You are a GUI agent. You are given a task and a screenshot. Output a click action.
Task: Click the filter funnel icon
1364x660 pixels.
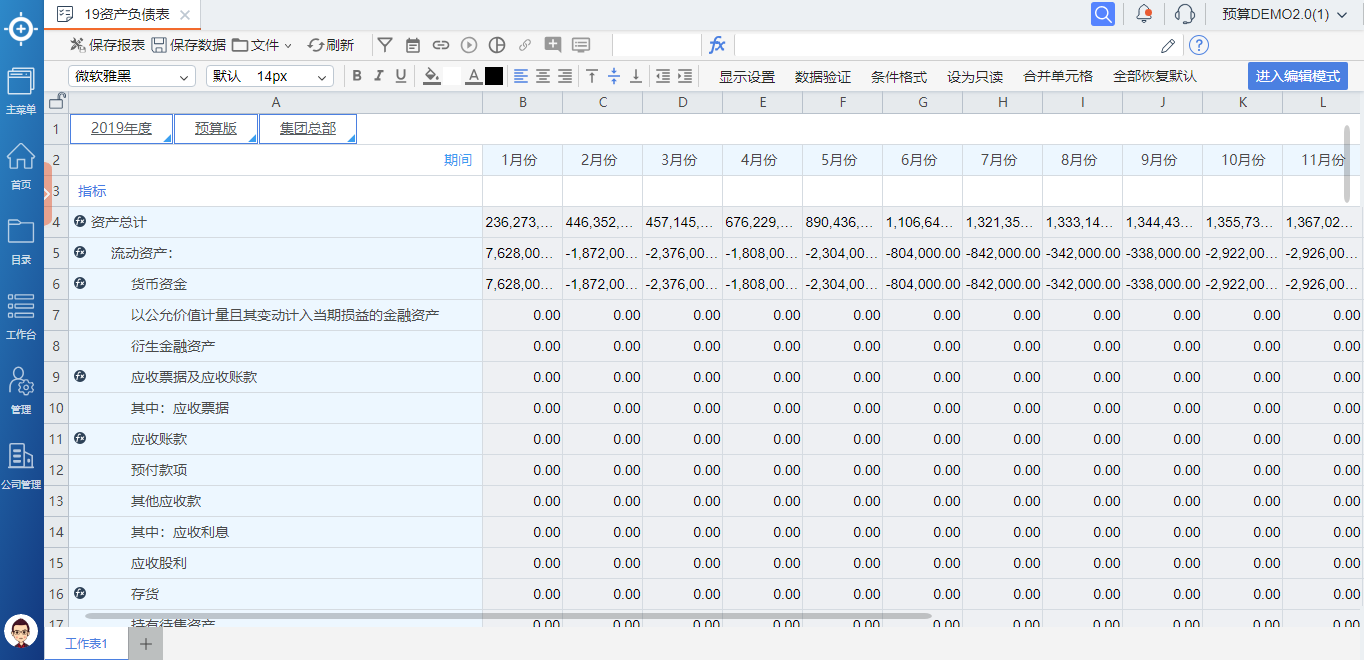[x=385, y=45]
